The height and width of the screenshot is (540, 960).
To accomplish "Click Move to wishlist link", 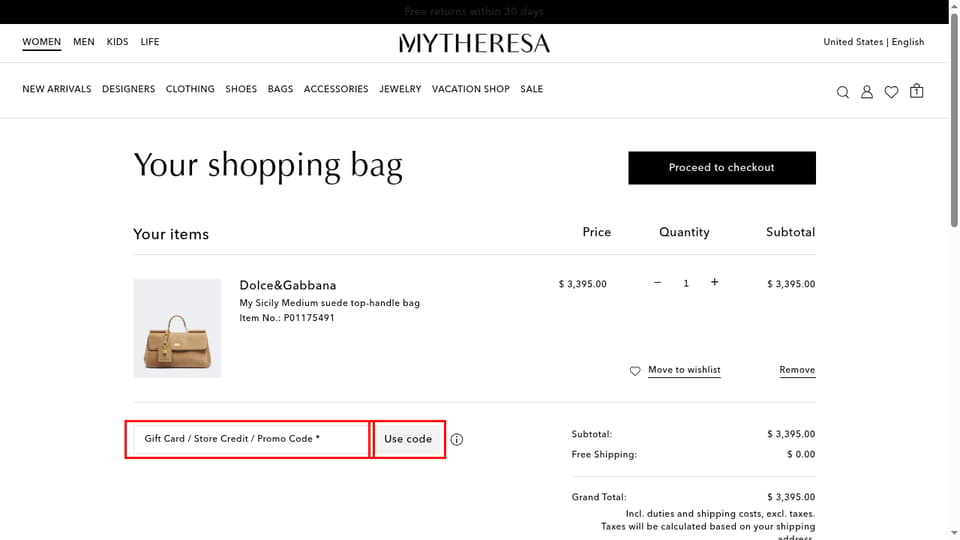I will coord(684,370).
